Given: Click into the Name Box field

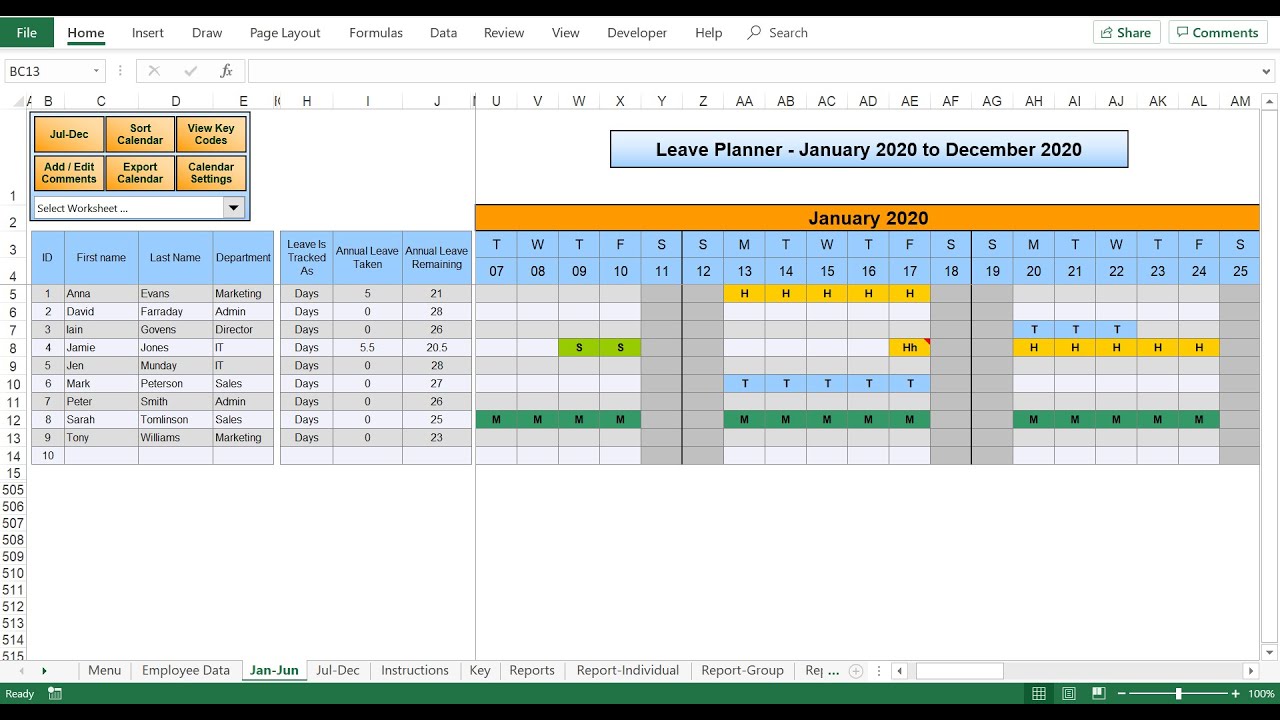Looking at the screenshot, I should click(47, 71).
